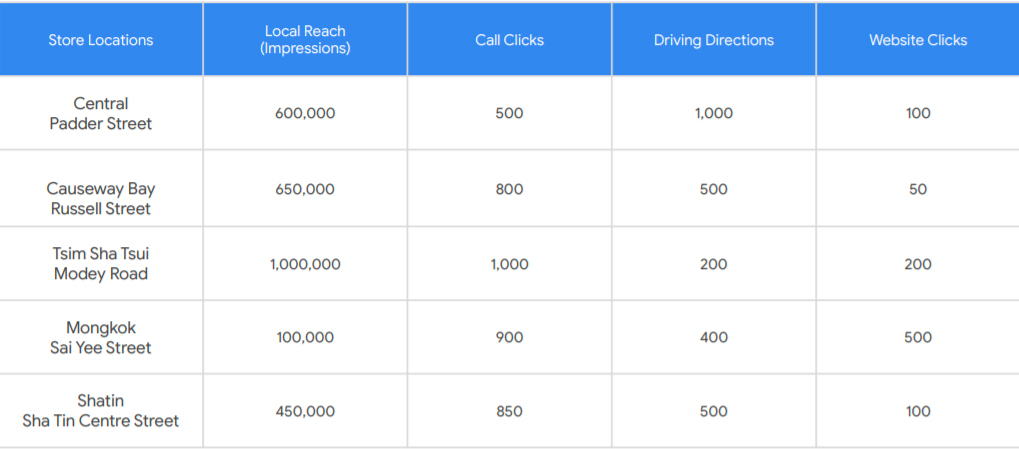Select the 1,000,000 impressions cell
The image size is (1019, 449).
[305, 264]
